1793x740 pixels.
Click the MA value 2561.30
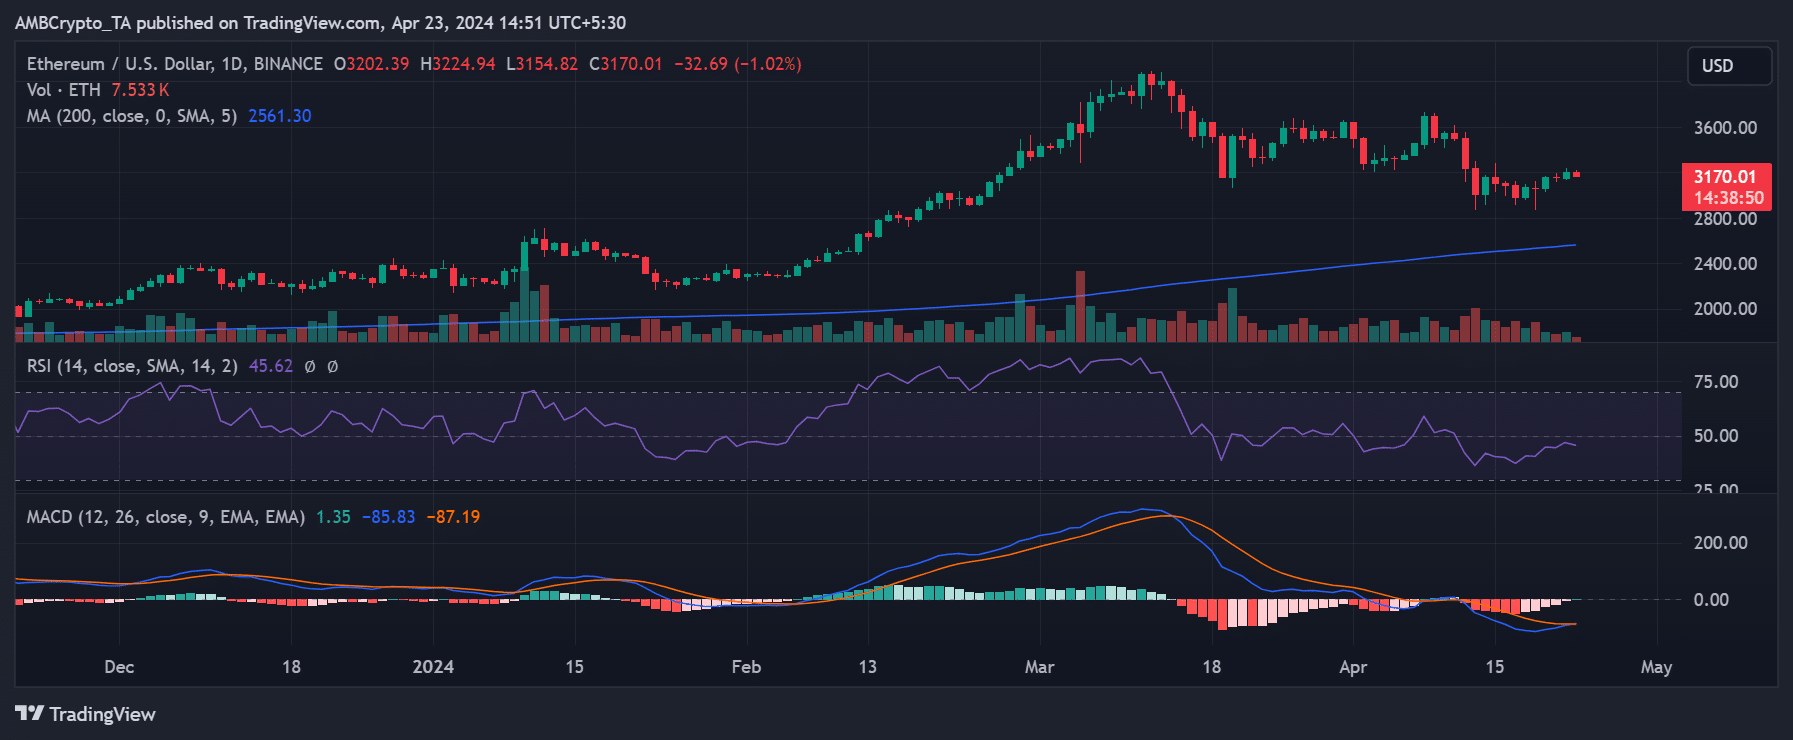(280, 116)
